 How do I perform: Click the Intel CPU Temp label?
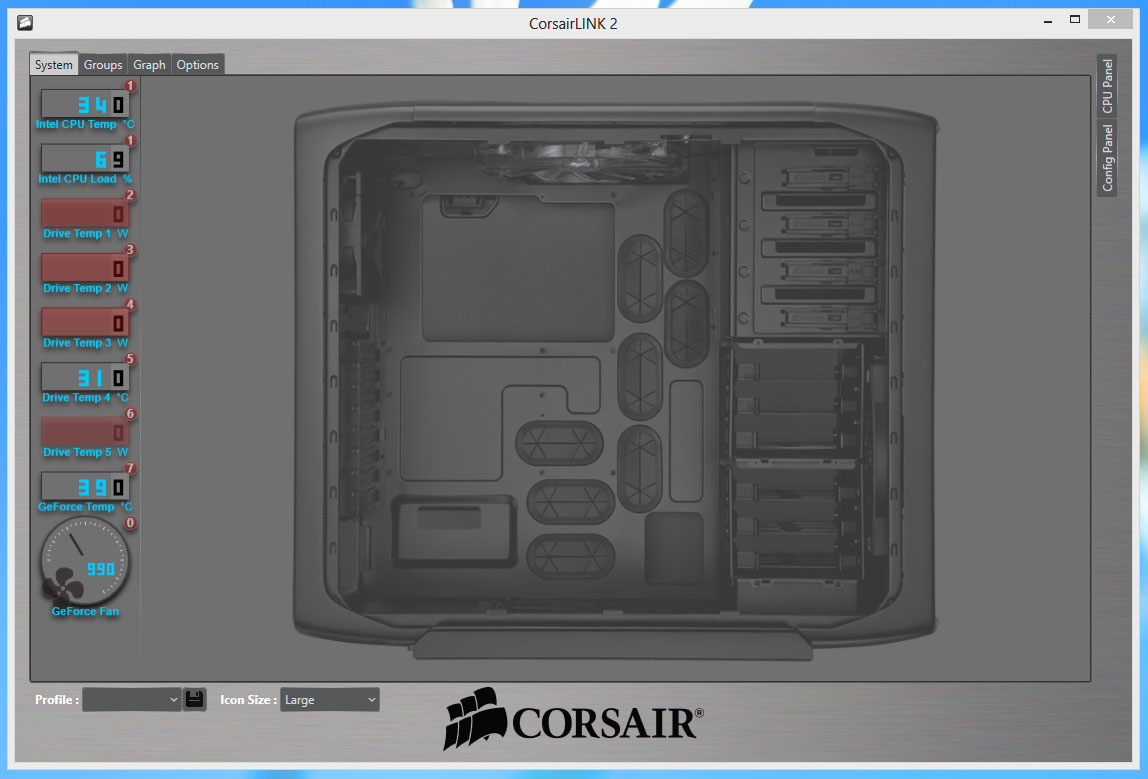click(x=76, y=124)
